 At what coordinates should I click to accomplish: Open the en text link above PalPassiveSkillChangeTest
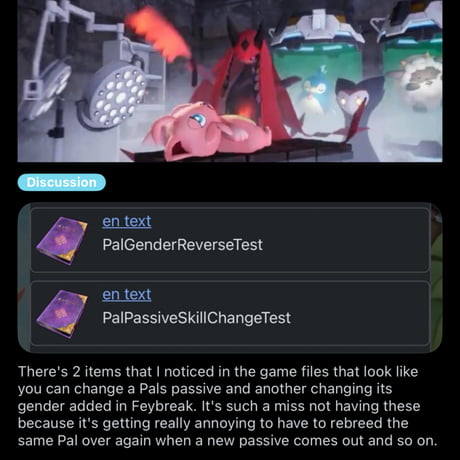(127, 294)
